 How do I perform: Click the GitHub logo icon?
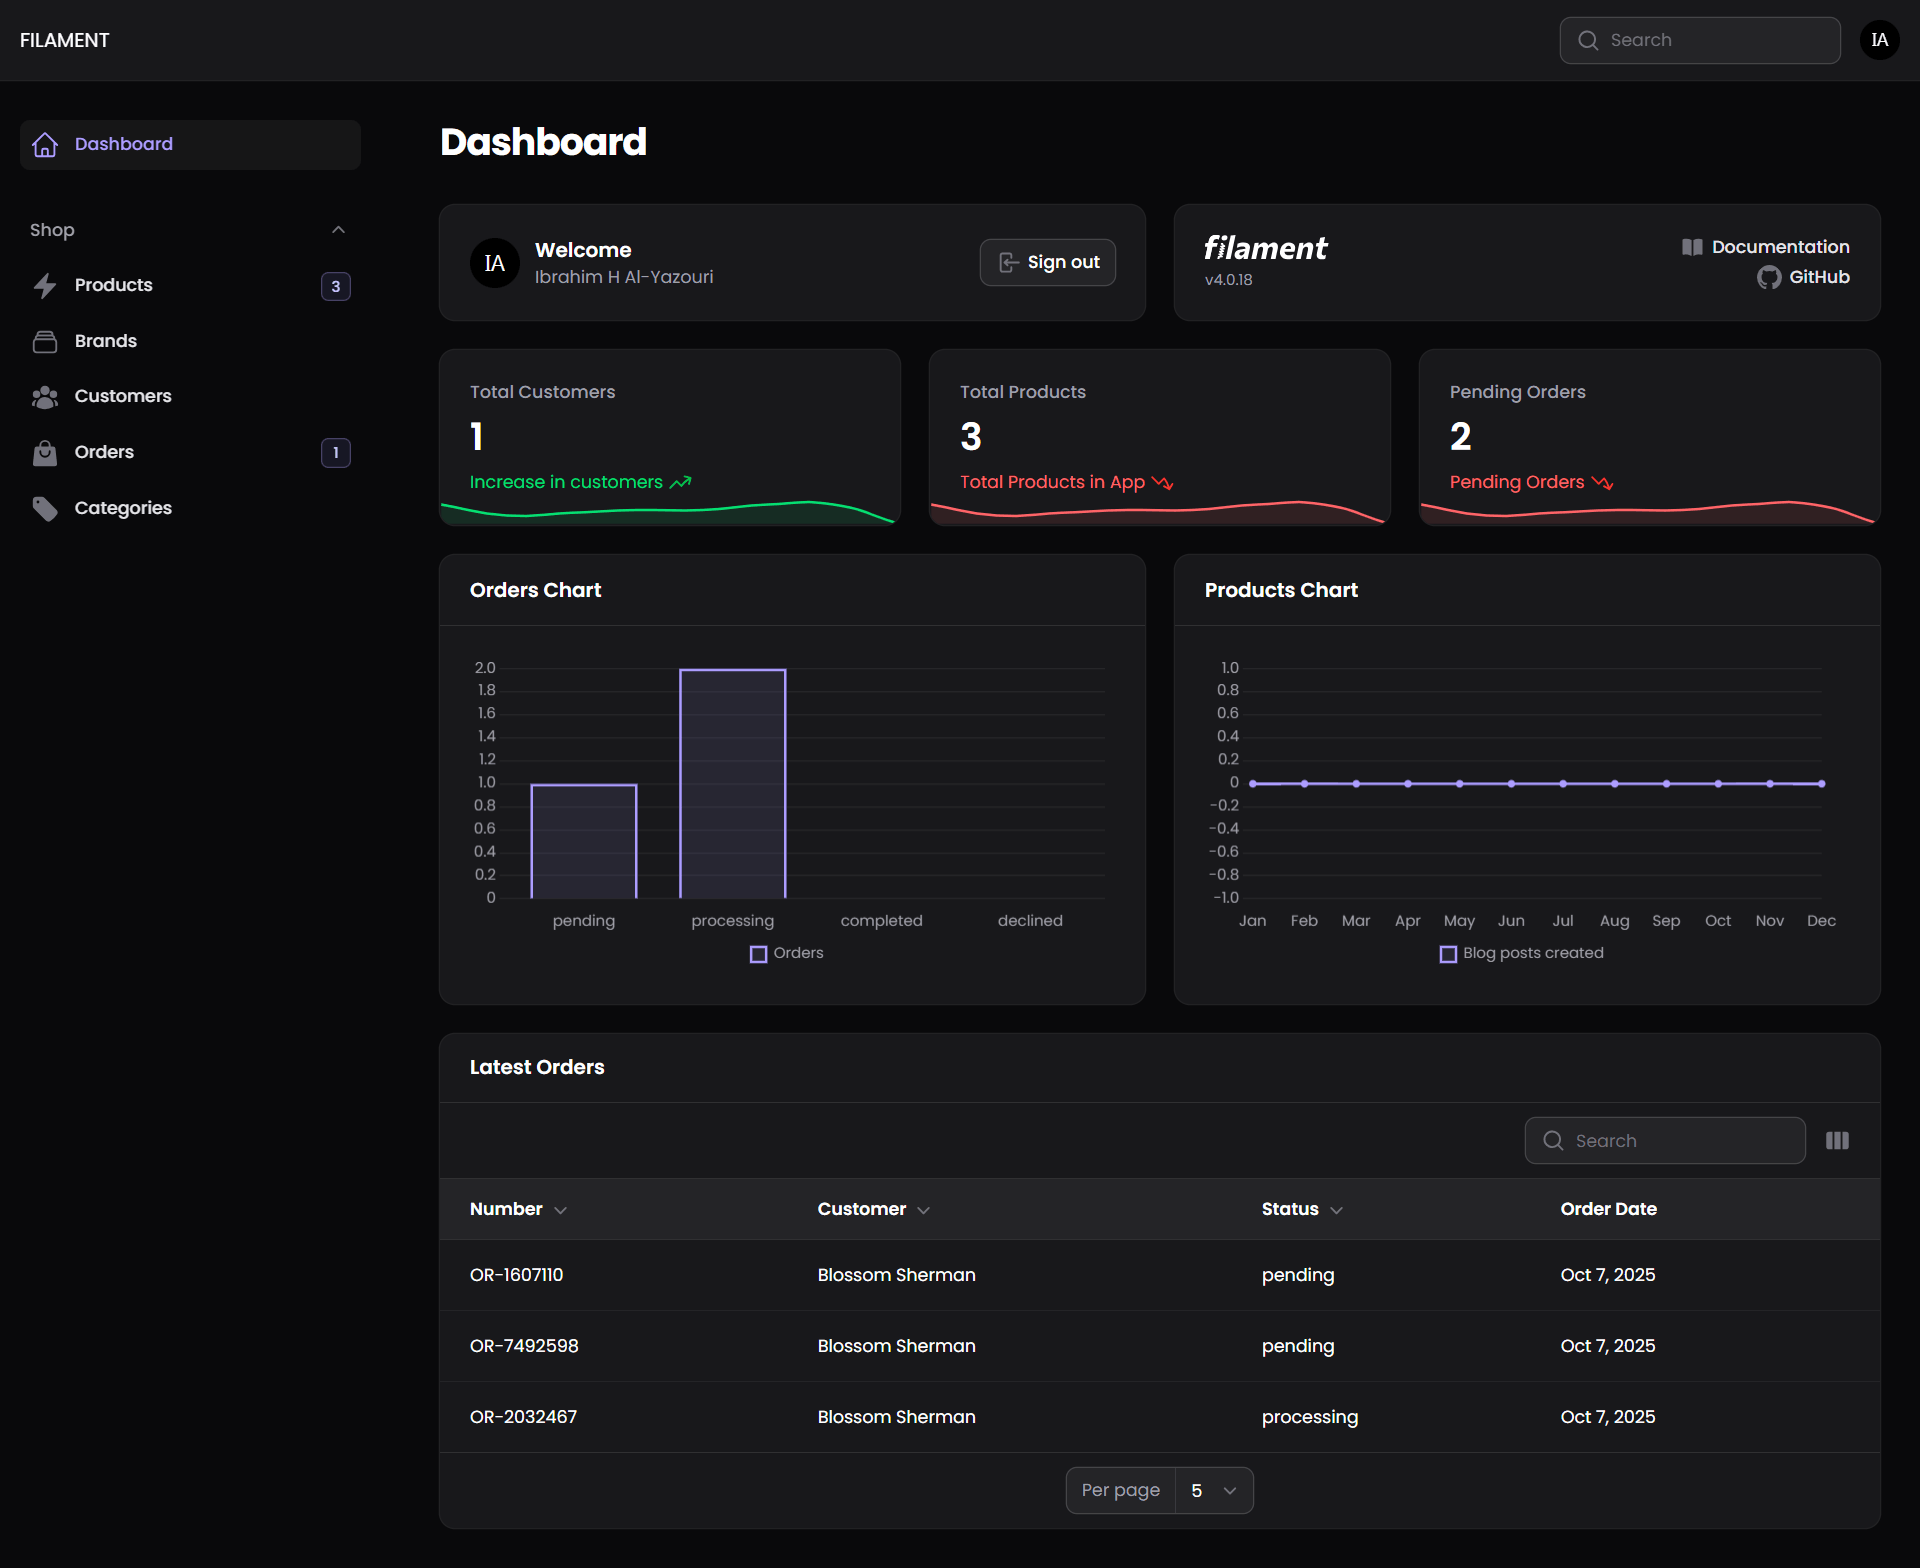1769,278
